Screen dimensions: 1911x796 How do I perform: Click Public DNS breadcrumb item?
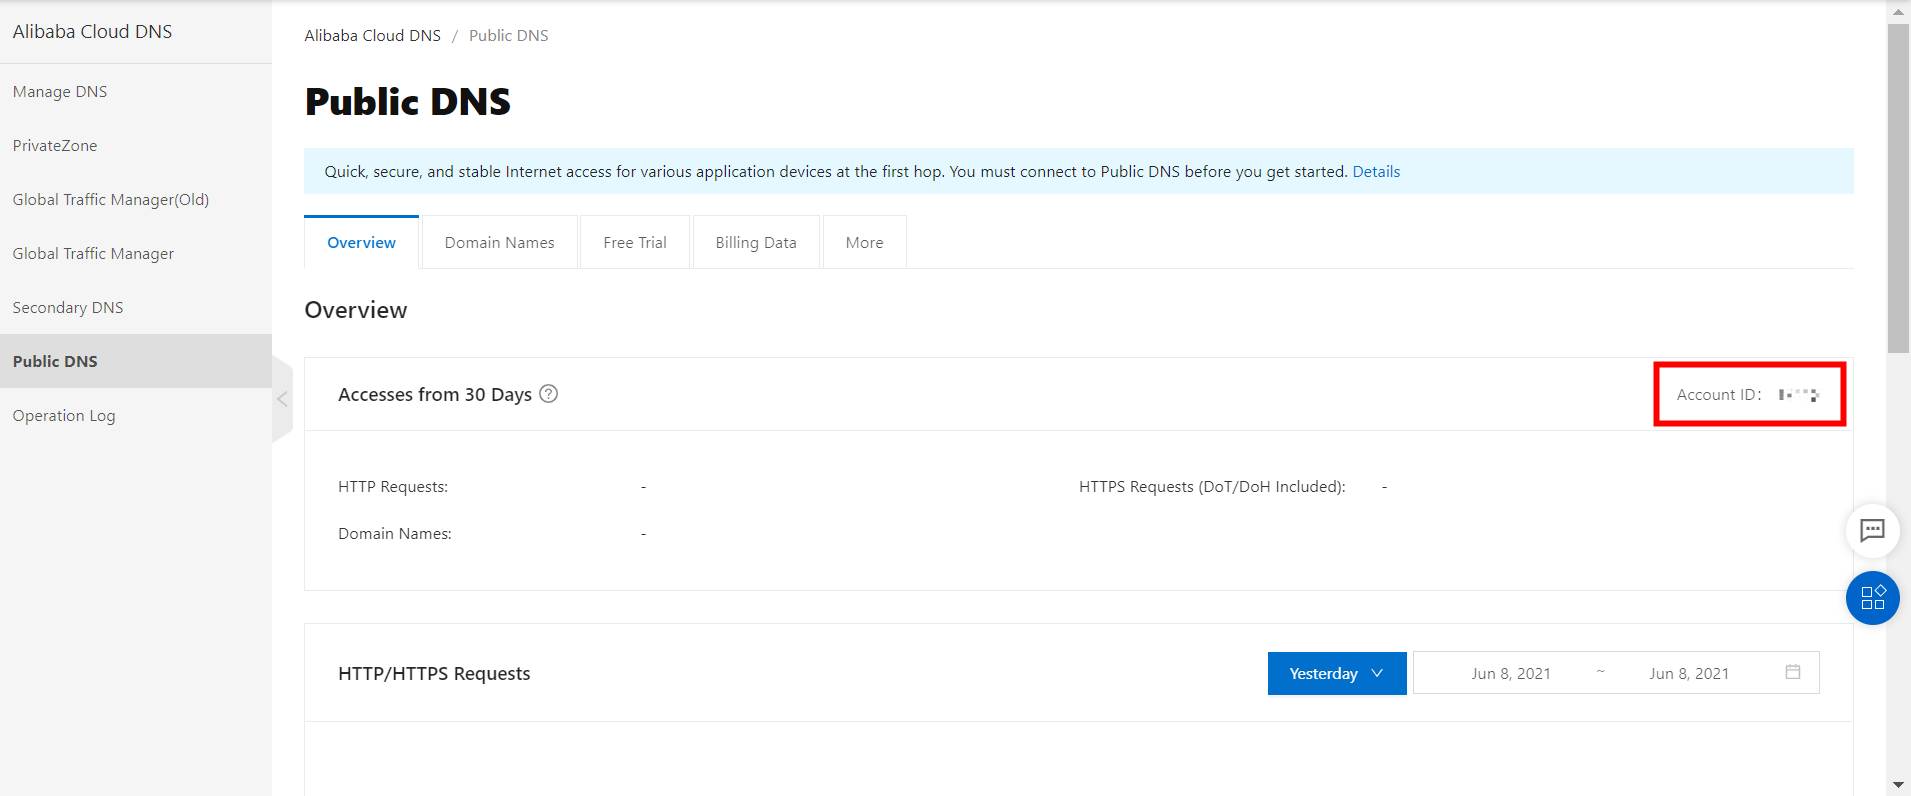(509, 35)
